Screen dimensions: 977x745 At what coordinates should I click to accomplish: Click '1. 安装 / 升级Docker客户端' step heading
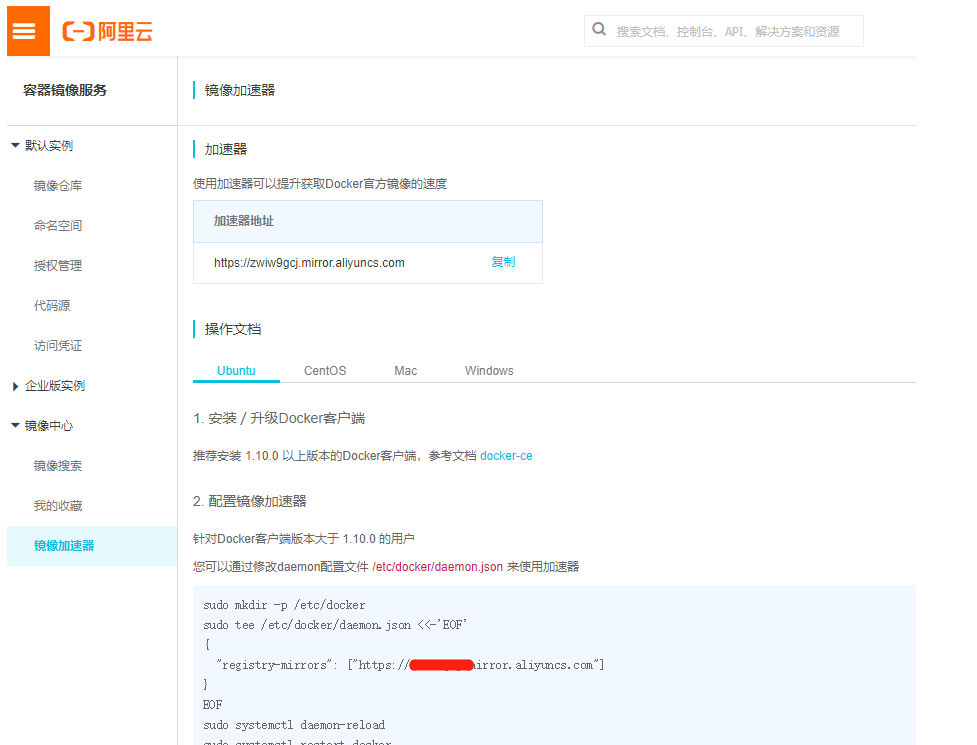[x=279, y=419]
